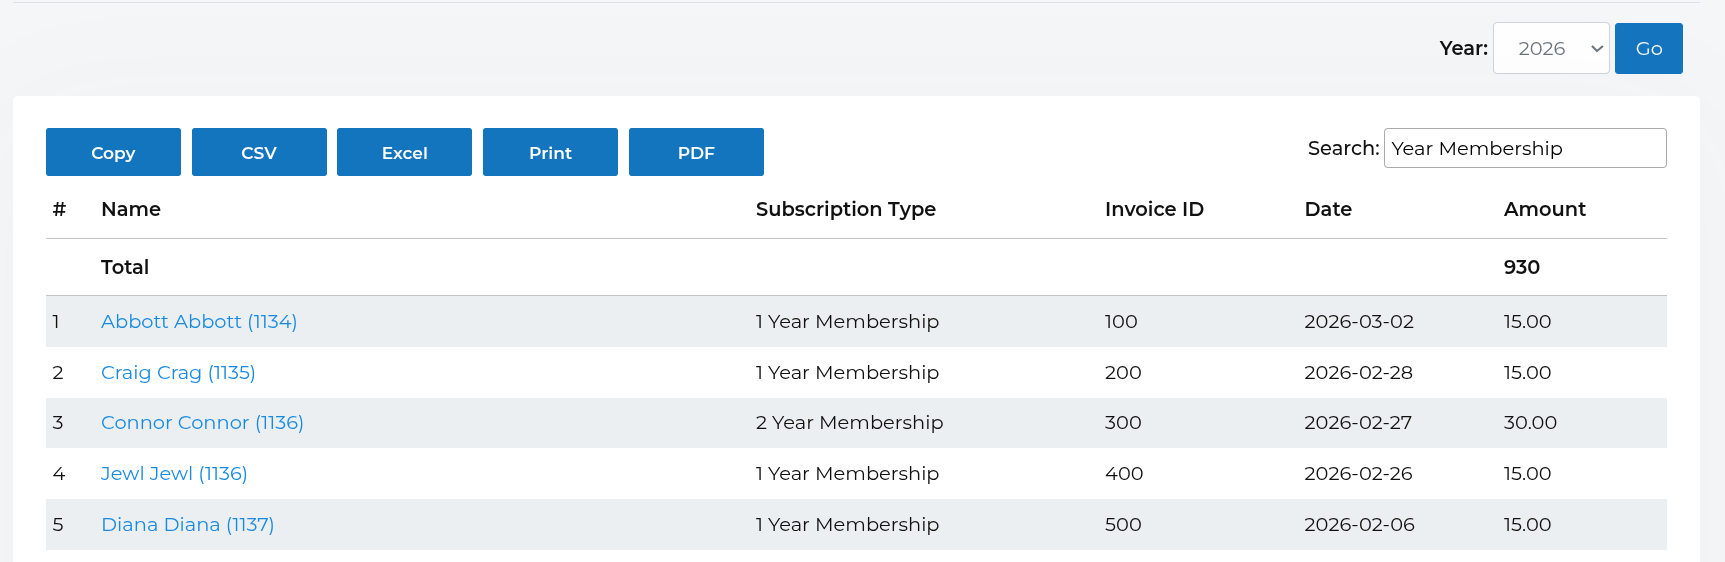The width and height of the screenshot is (1725, 562).
Task: Click invoice ID 300 cell
Action: 1123,422
